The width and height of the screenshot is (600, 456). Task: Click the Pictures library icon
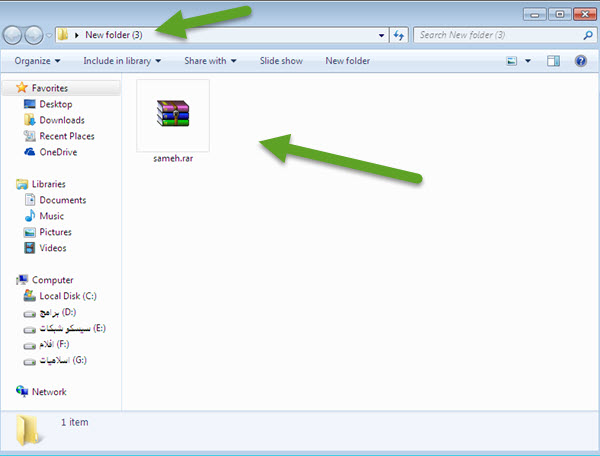[x=29, y=232]
